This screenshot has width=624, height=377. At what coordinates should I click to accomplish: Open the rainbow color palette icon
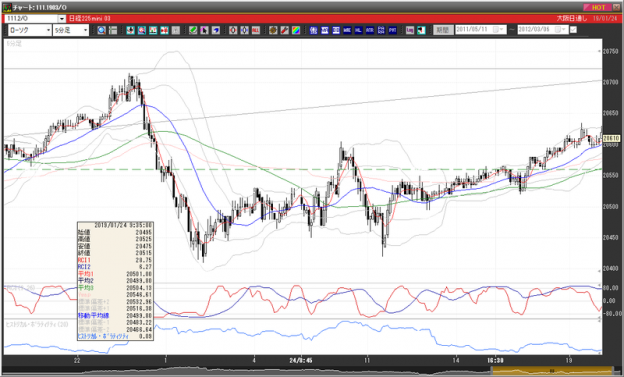296,30
